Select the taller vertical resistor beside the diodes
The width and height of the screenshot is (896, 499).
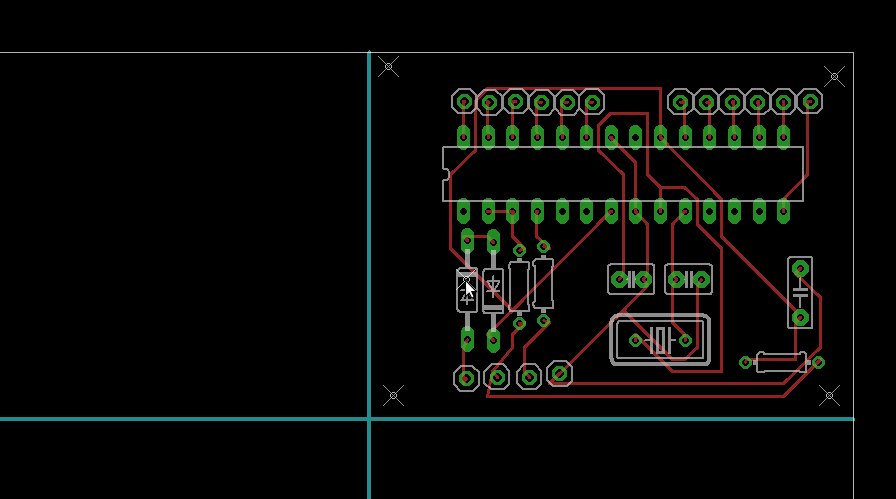pyautogui.click(x=543, y=283)
